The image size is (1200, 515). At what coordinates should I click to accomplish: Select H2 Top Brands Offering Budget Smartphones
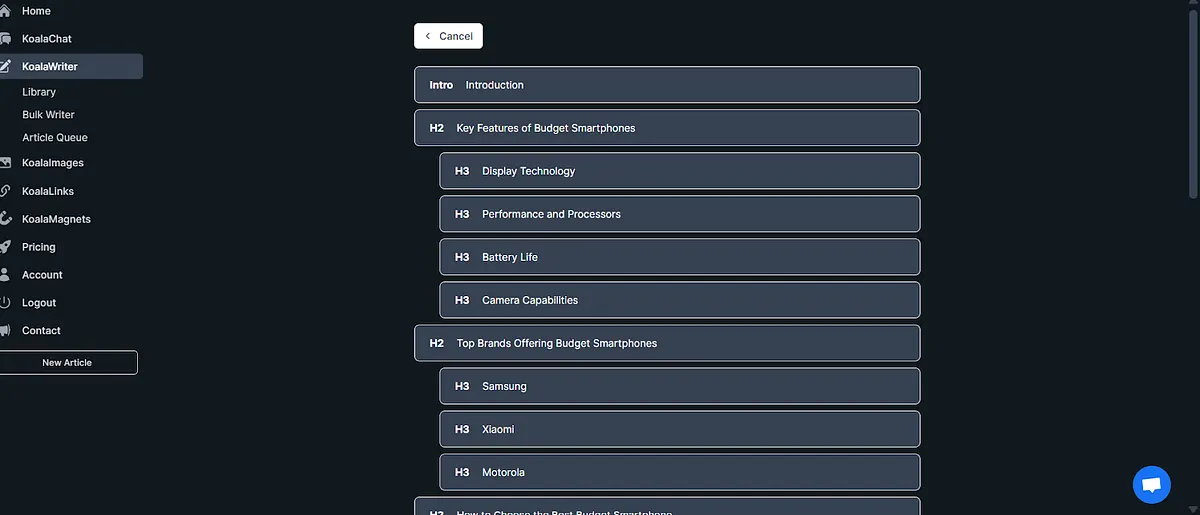pyautogui.click(x=667, y=343)
